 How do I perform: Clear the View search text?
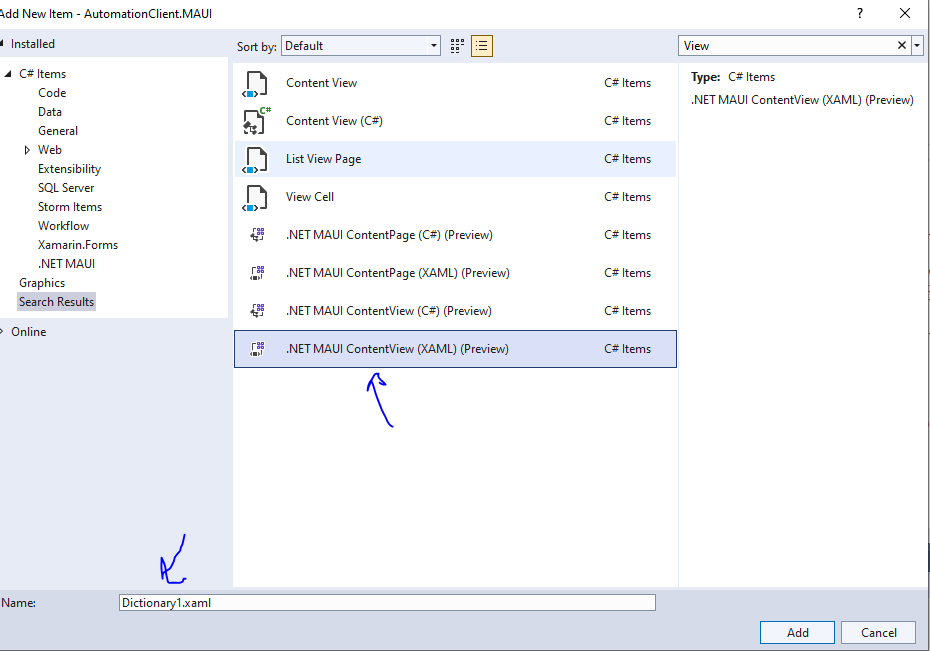902,46
